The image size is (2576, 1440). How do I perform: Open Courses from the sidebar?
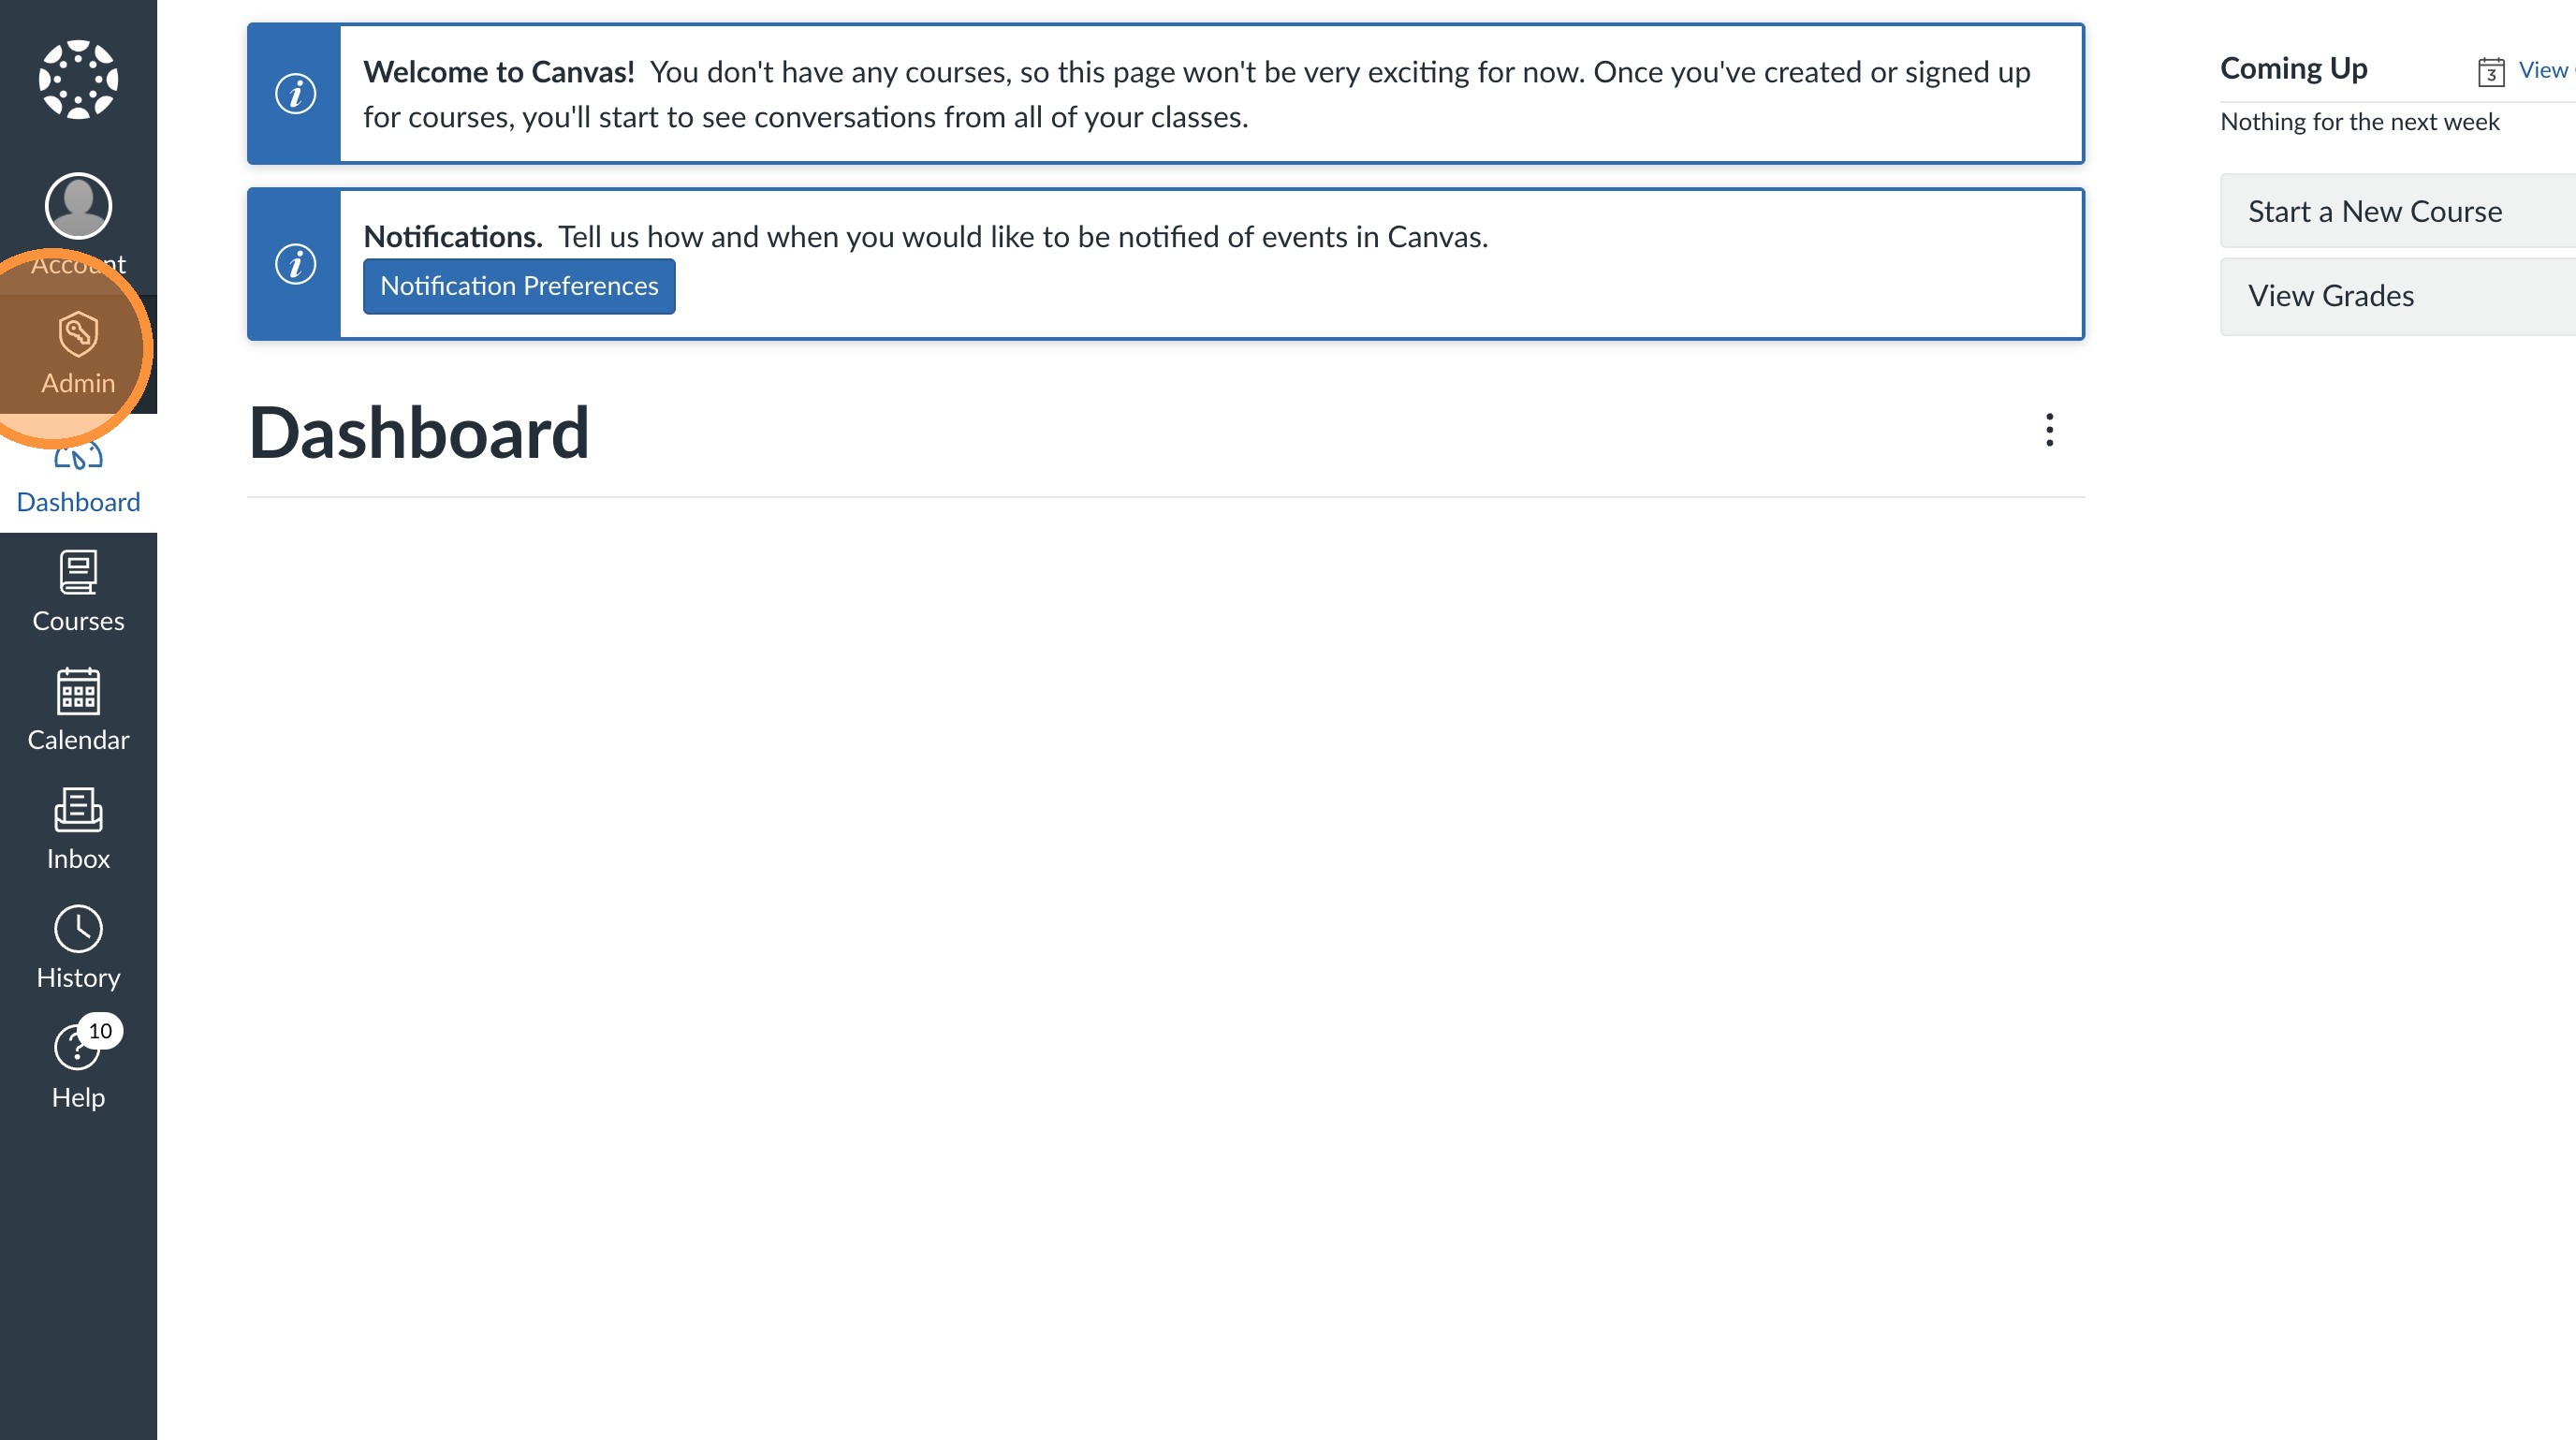(x=78, y=591)
